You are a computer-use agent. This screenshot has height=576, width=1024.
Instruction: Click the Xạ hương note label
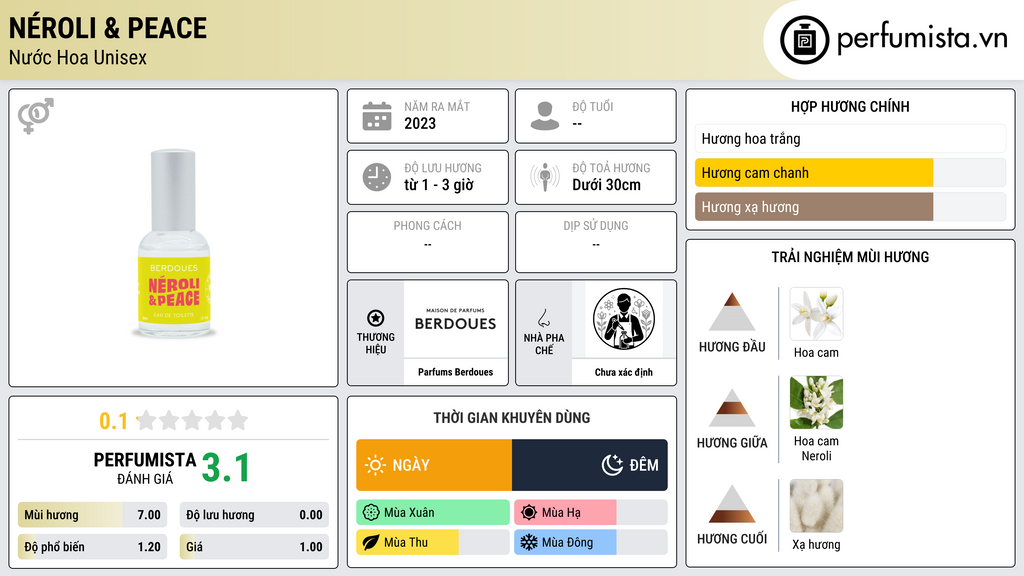click(x=816, y=545)
